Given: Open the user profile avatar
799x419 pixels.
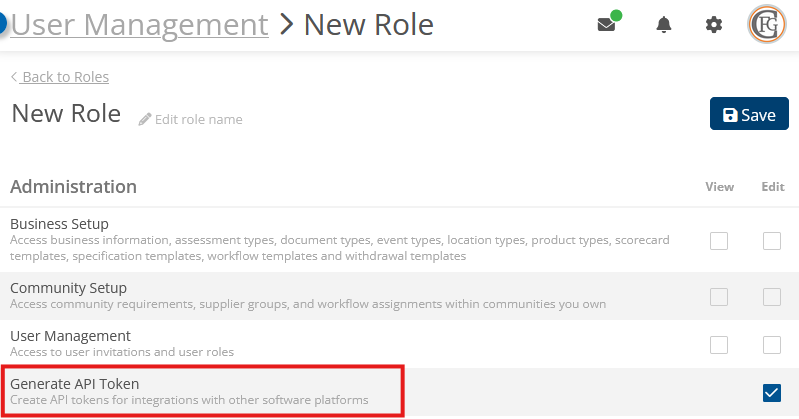Looking at the screenshot, I should coord(767,25).
